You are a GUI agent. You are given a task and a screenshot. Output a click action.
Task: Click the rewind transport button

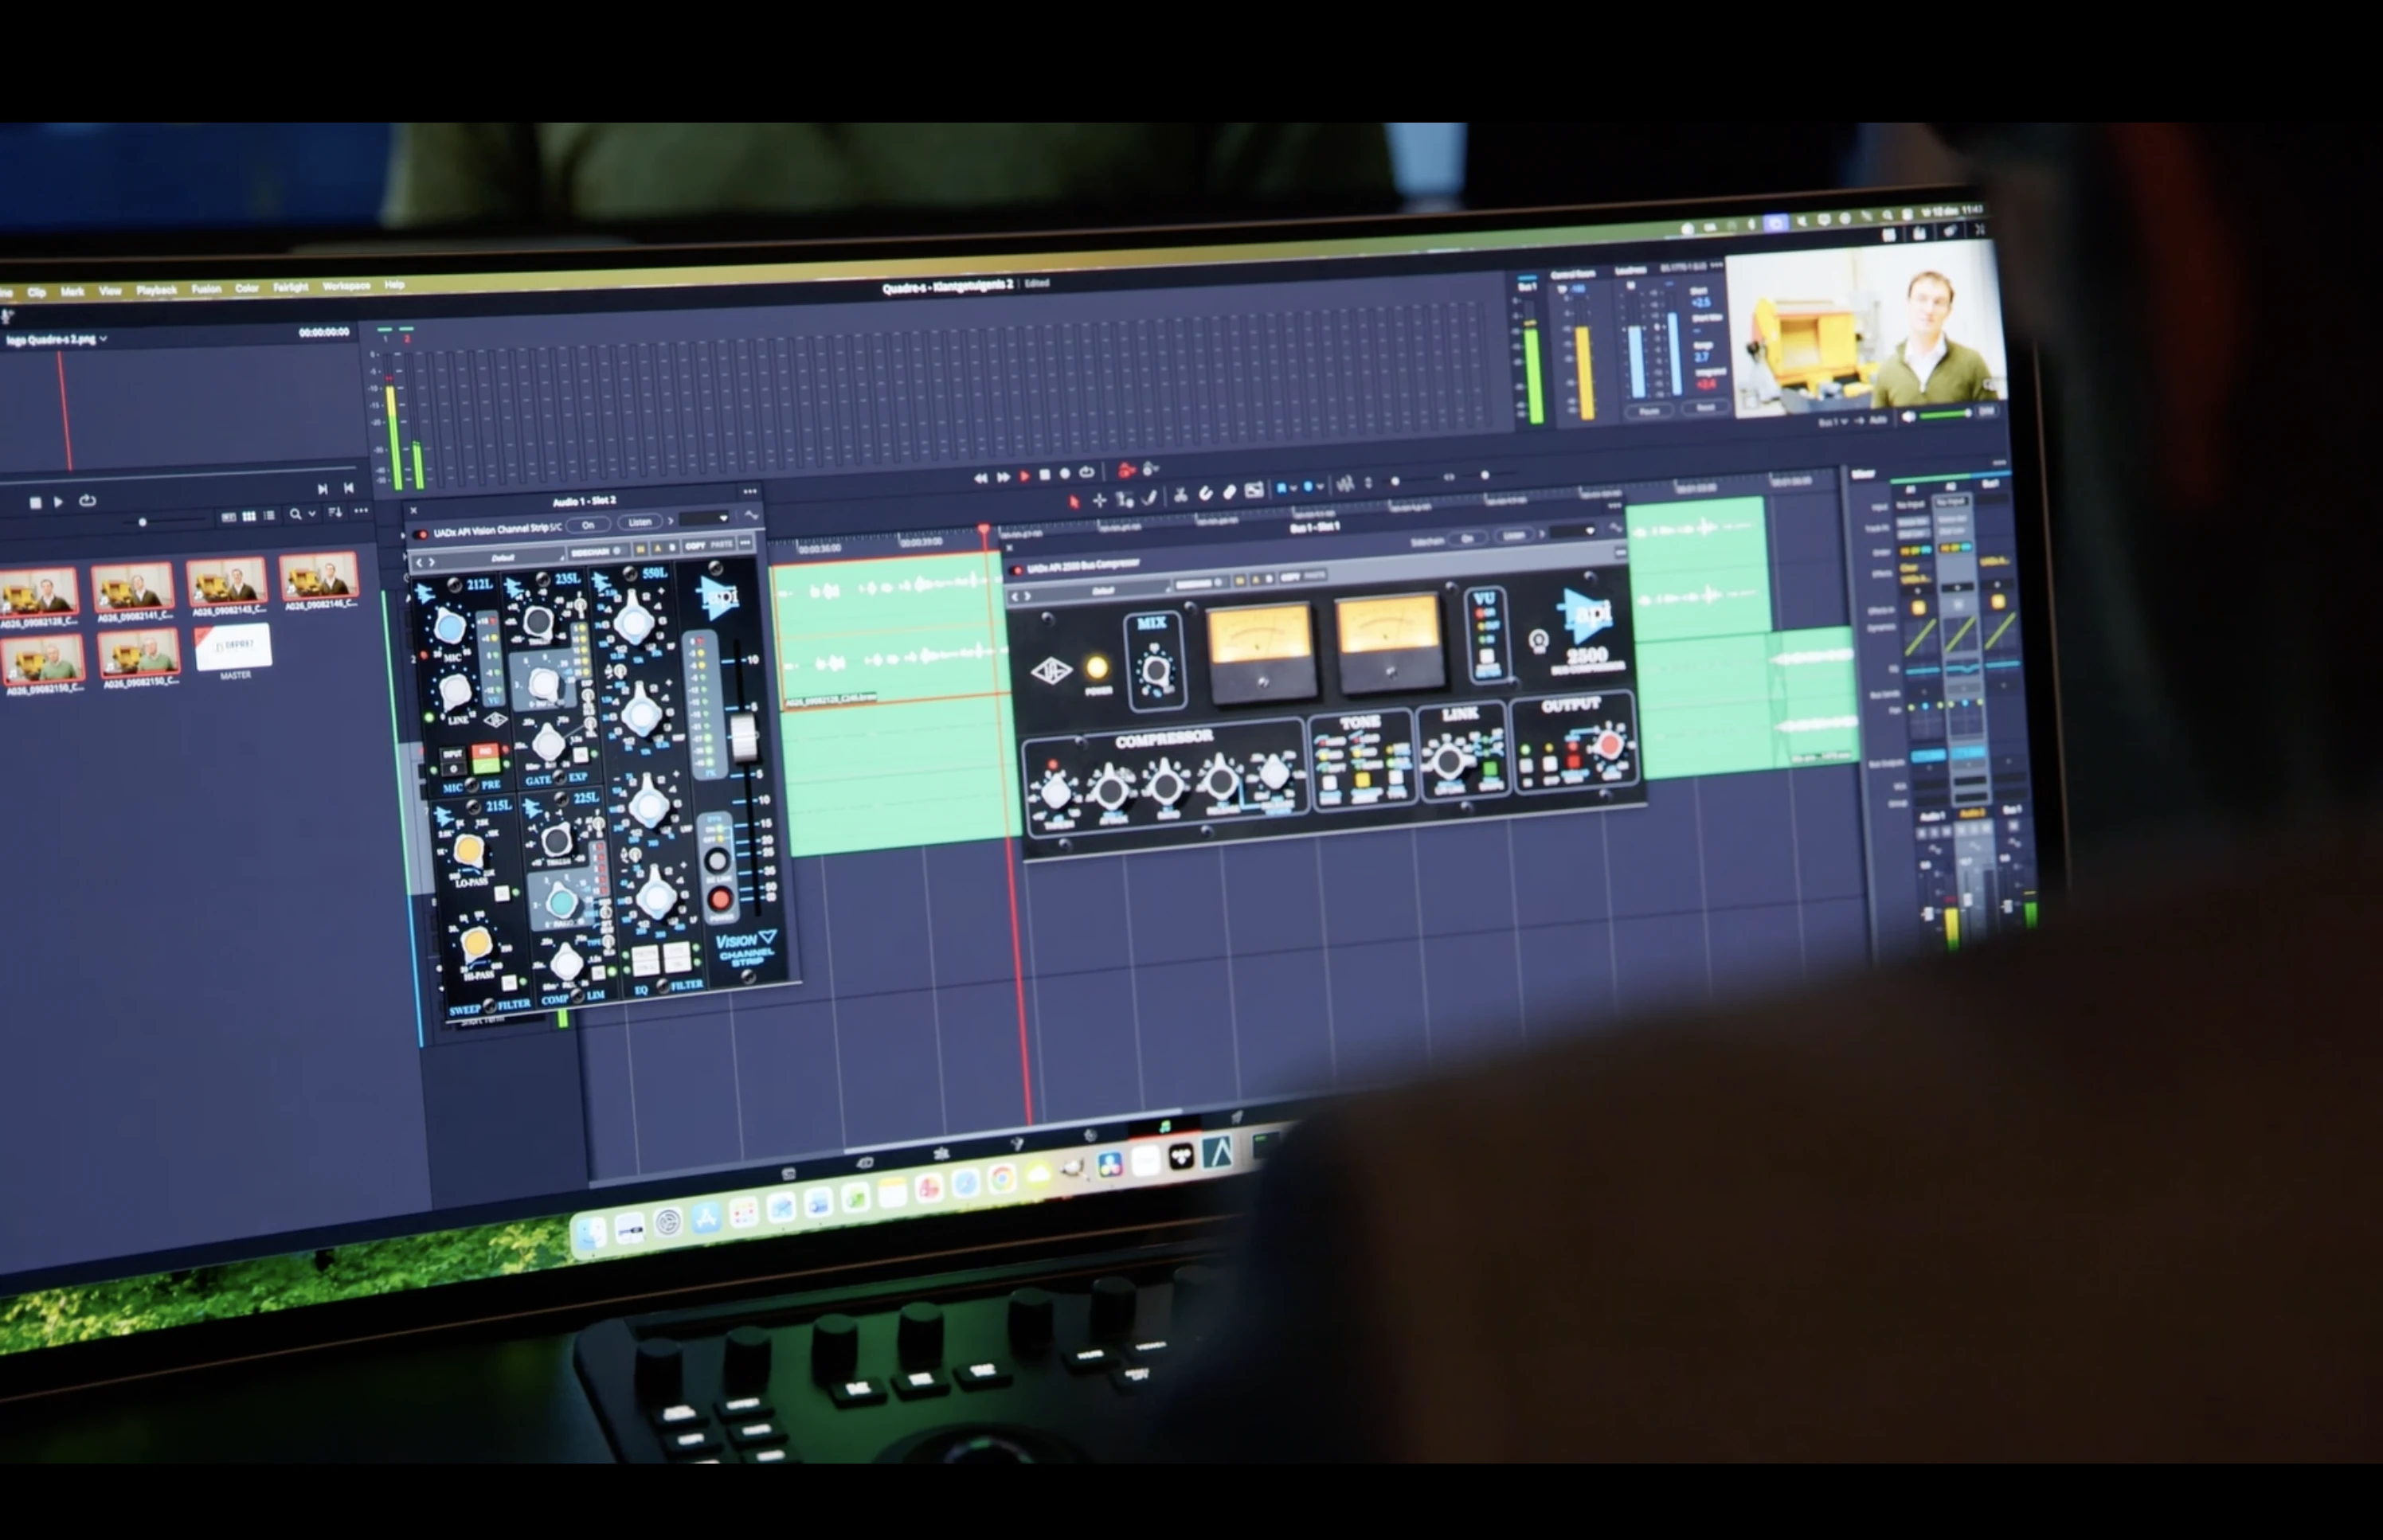click(980, 478)
